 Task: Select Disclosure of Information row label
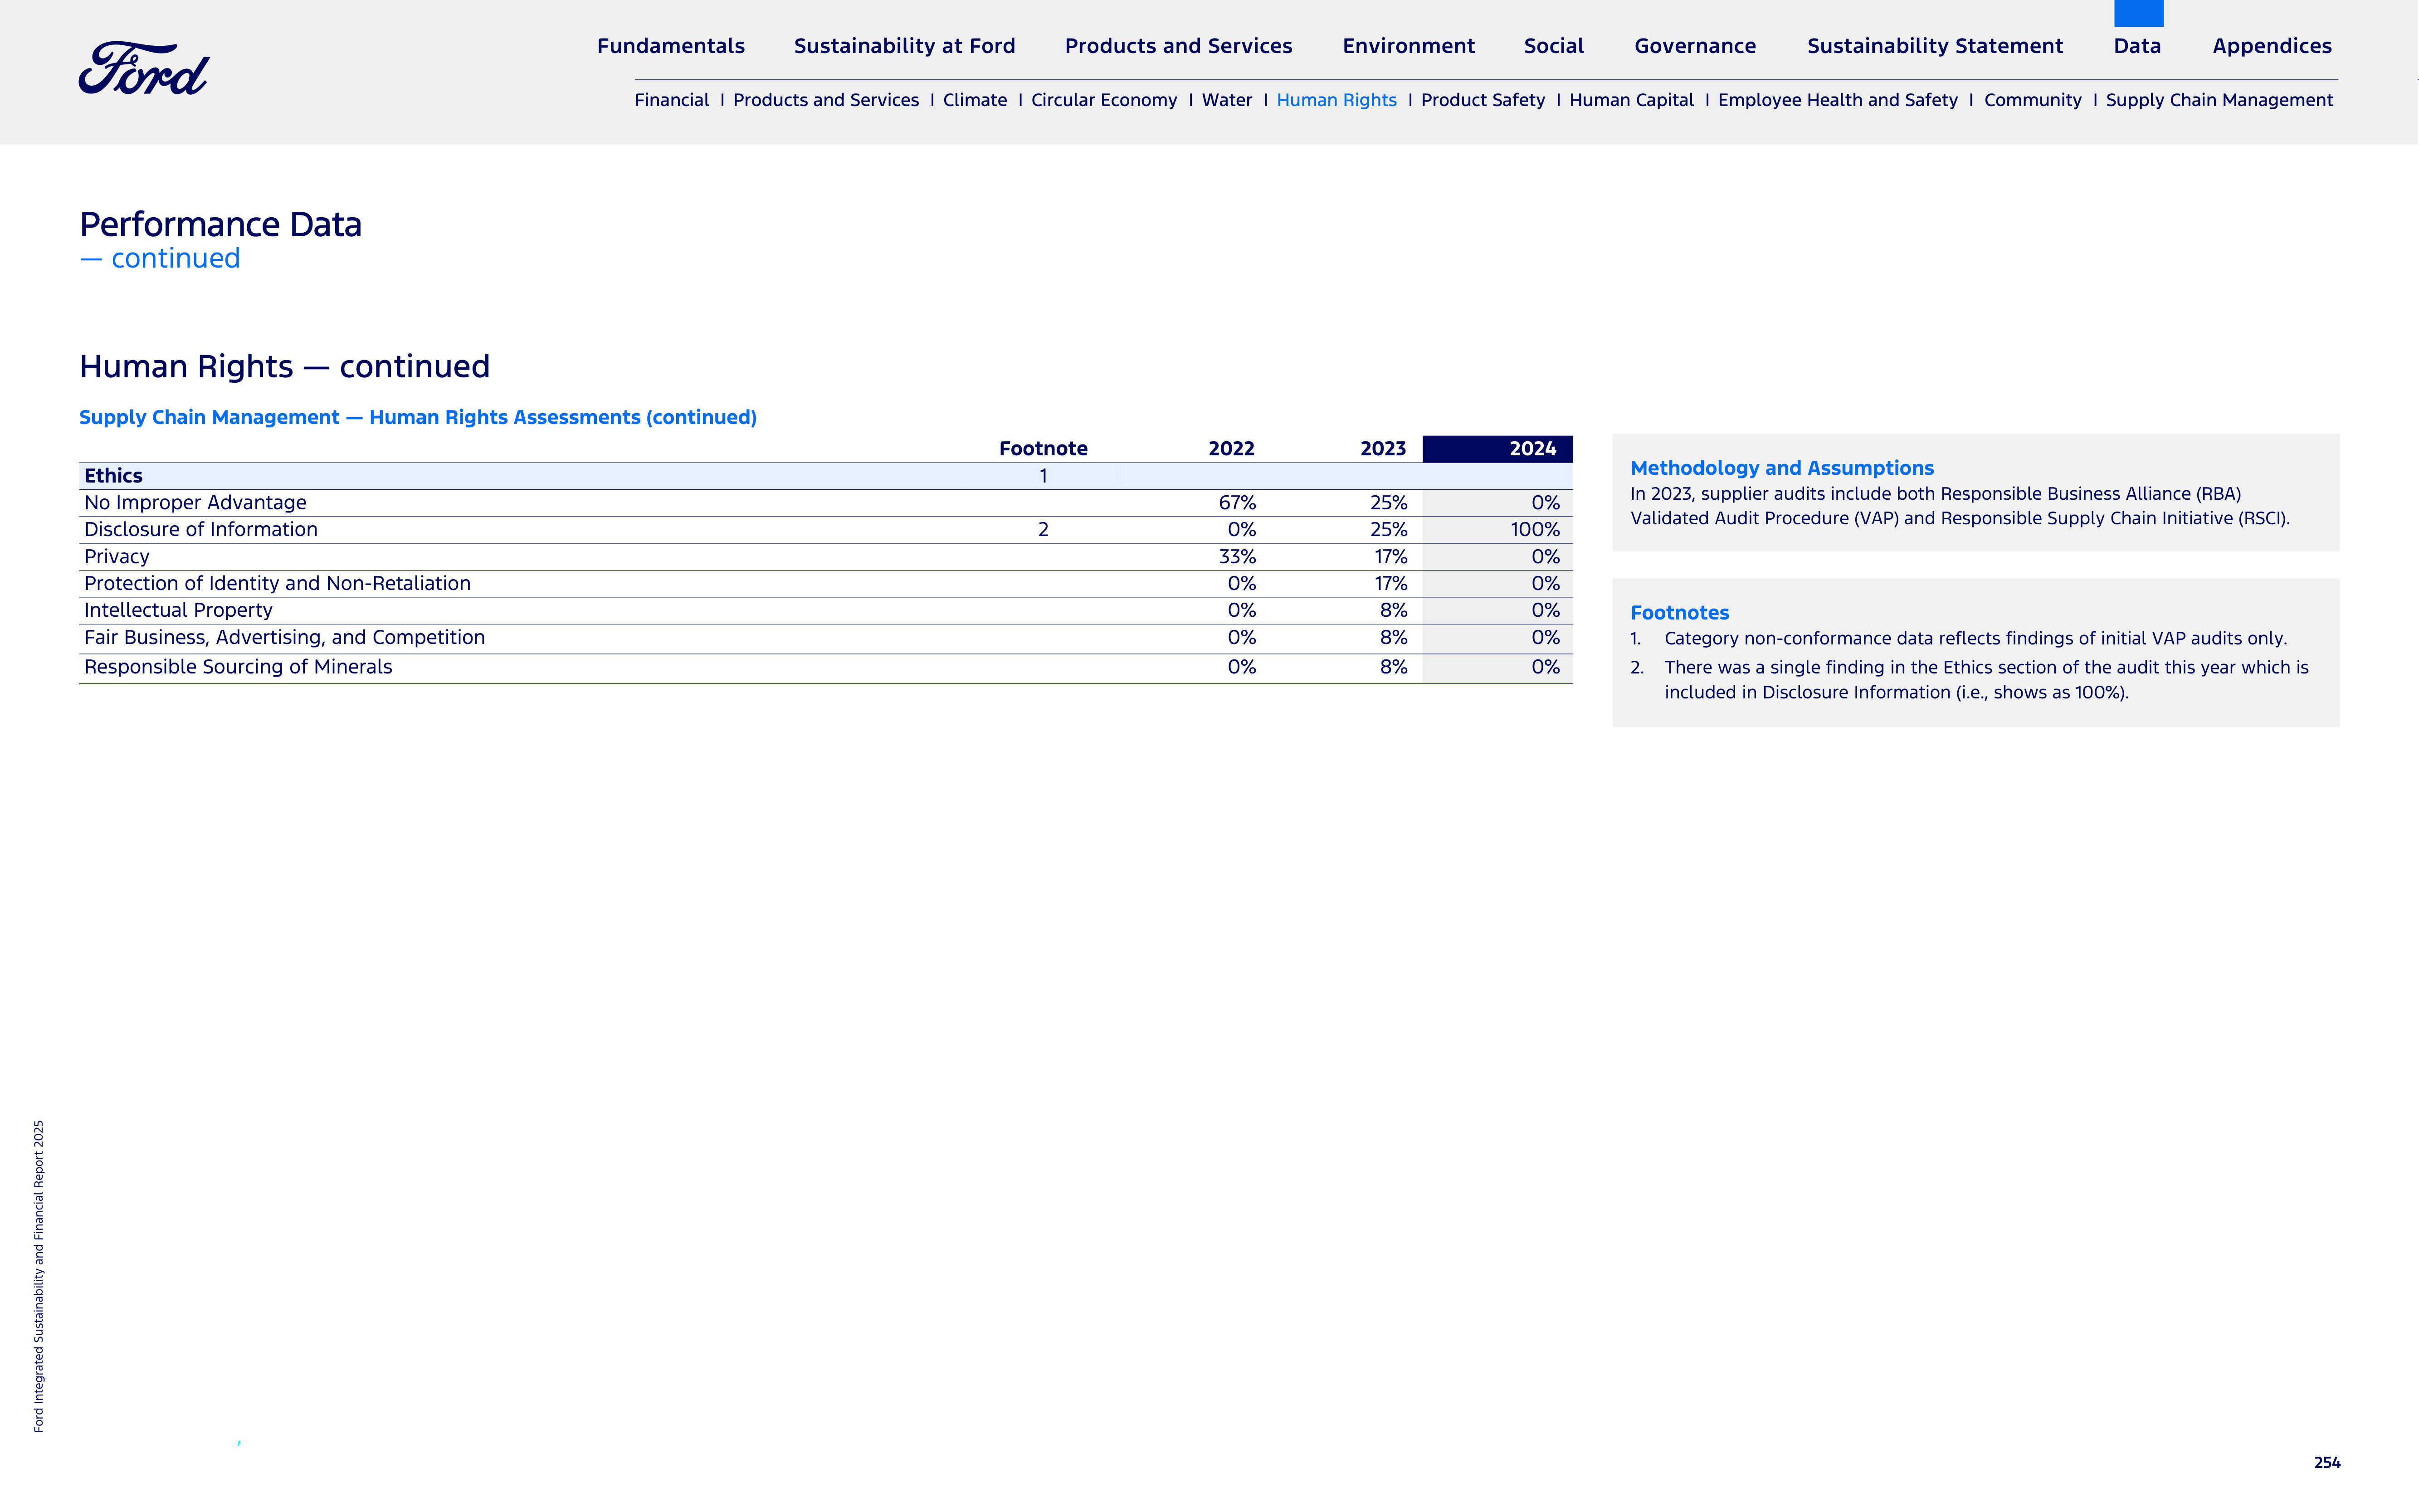201,530
